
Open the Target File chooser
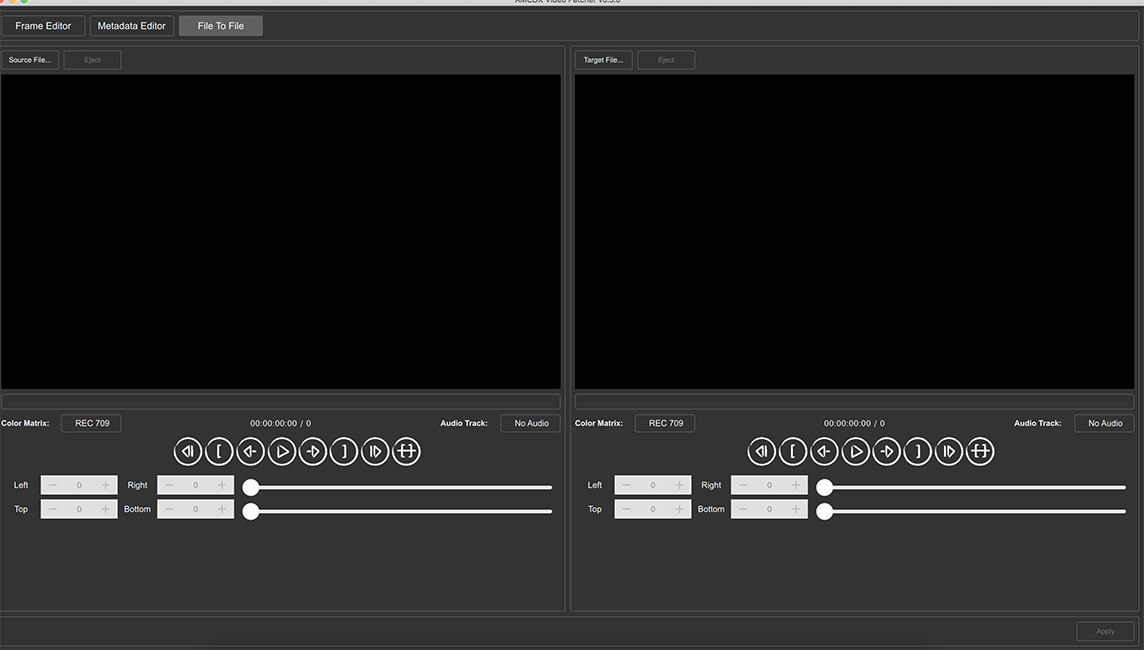coord(603,60)
